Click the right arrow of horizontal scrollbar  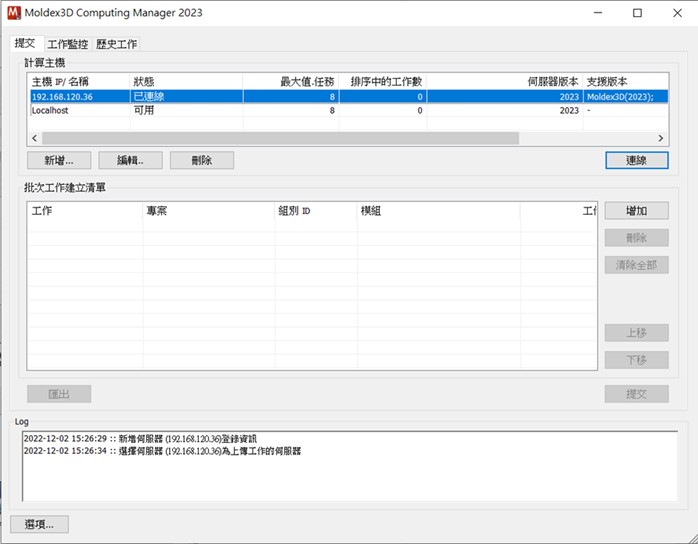(x=661, y=138)
